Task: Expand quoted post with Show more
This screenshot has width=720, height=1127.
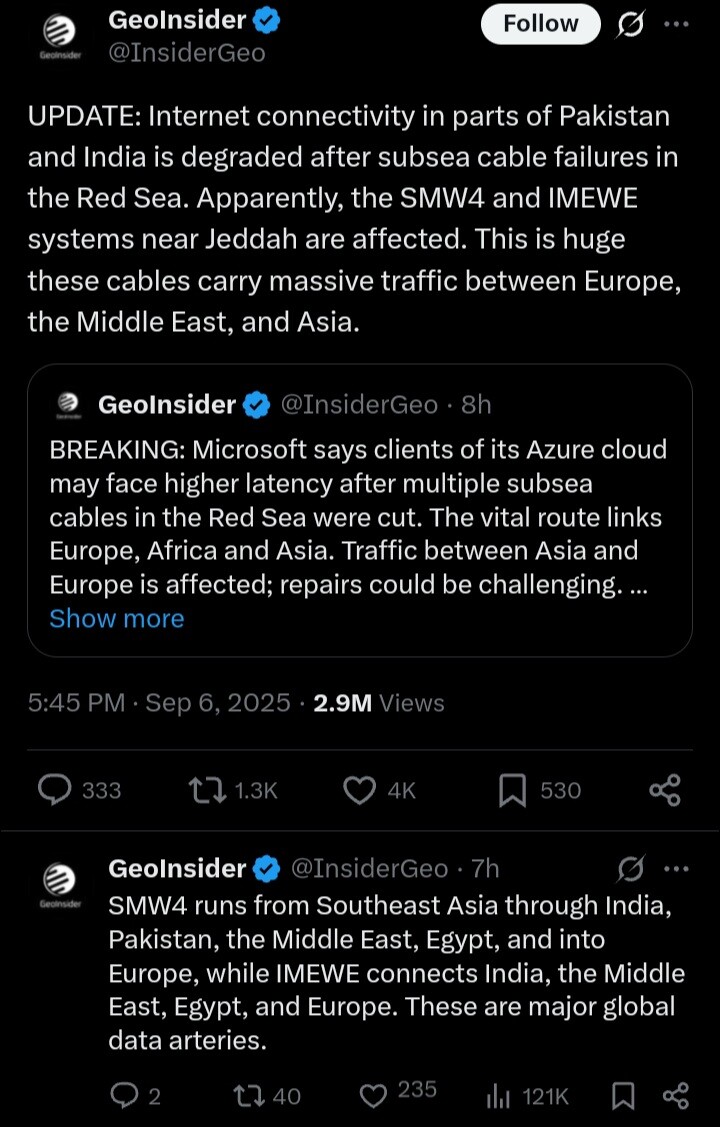Action: click(117, 619)
